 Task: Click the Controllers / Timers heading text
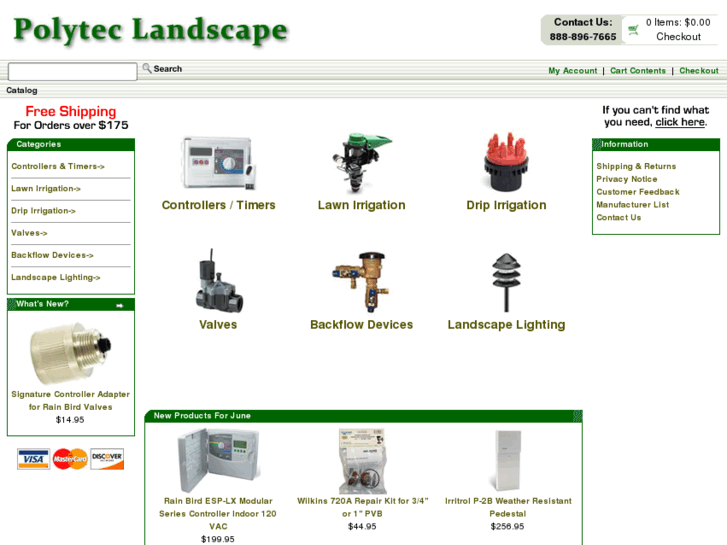point(218,205)
